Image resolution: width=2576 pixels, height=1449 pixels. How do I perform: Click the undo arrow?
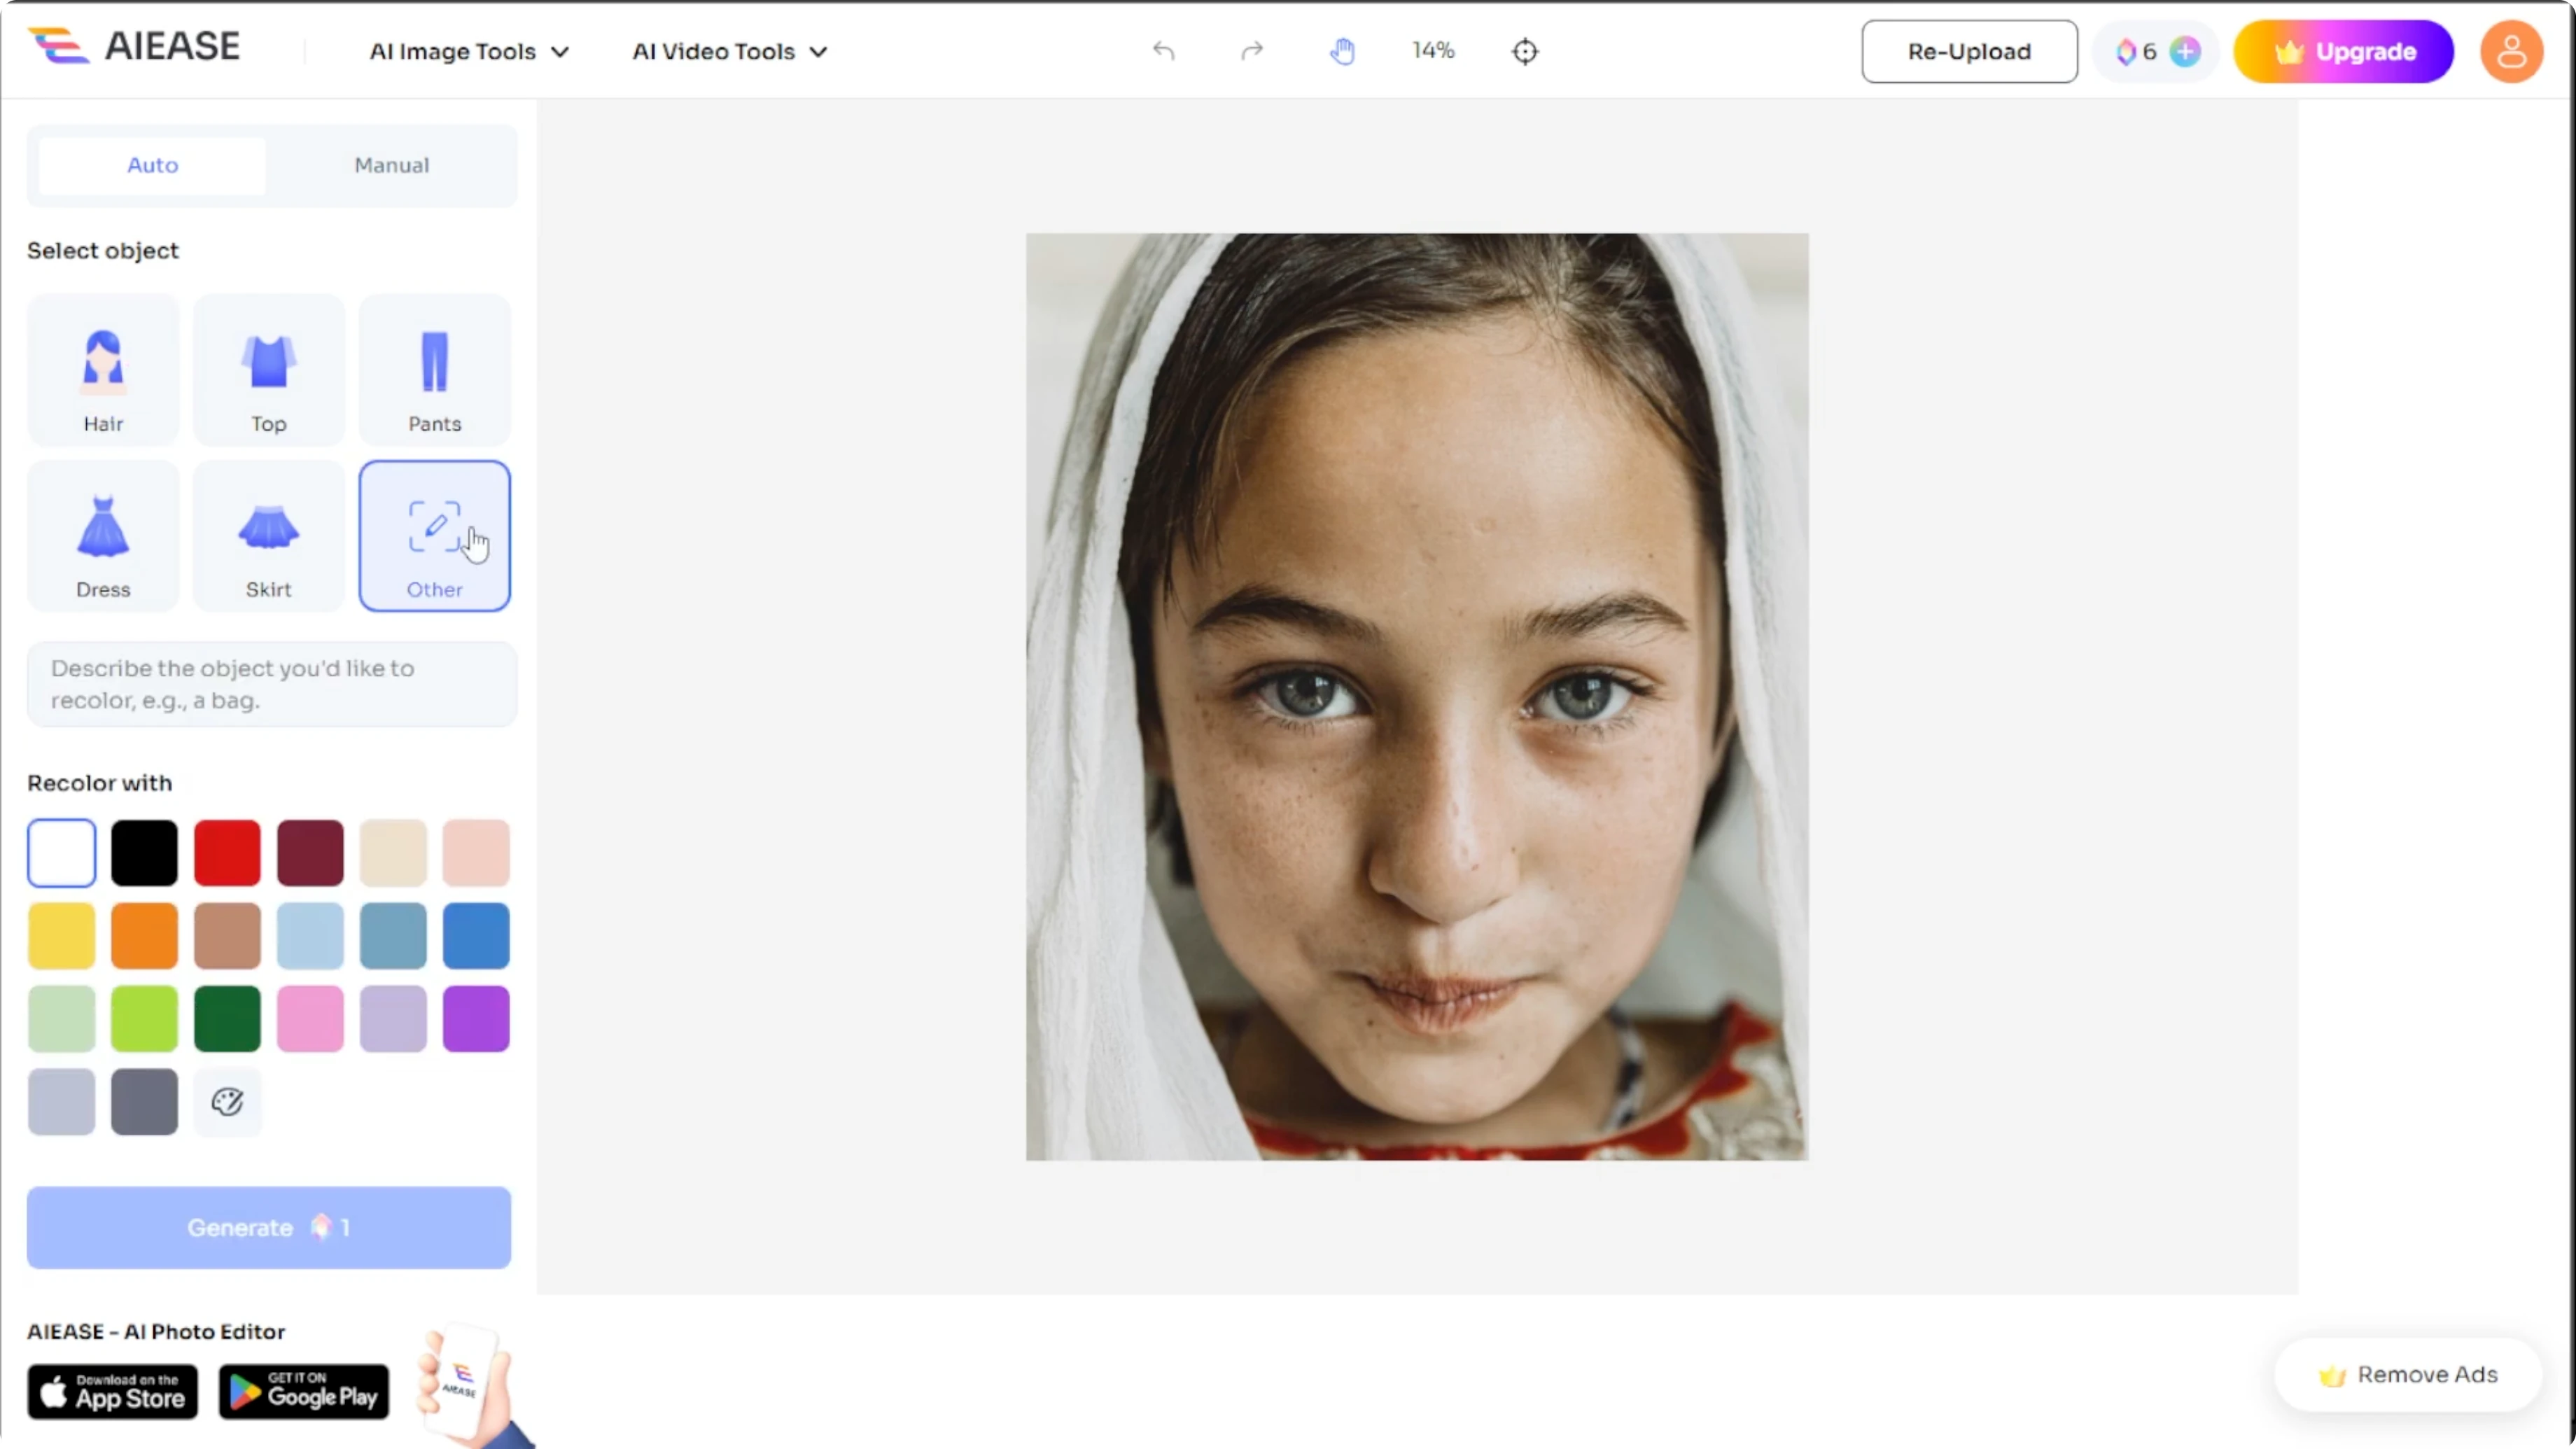[x=1163, y=51]
